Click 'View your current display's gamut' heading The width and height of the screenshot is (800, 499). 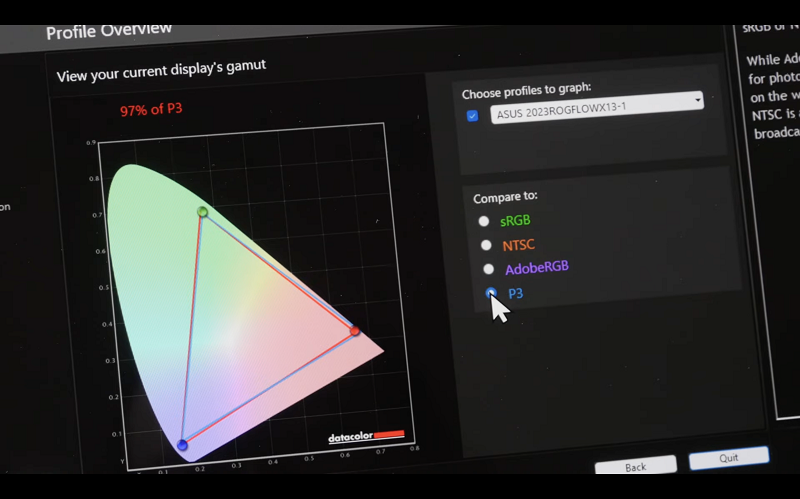point(161,71)
